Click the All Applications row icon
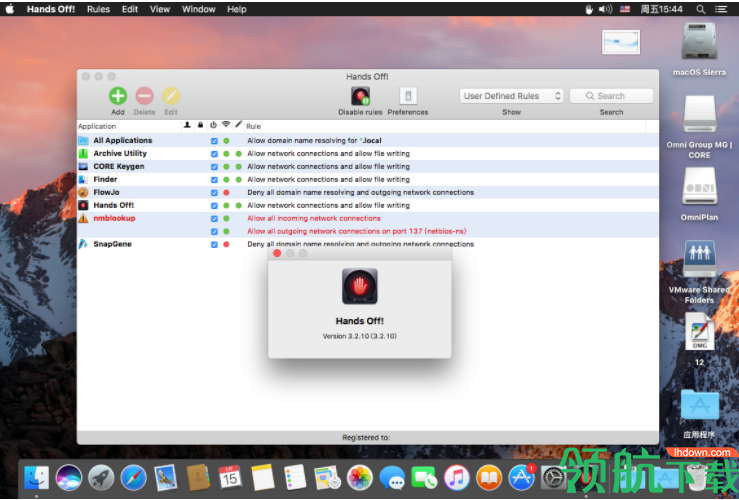The height and width of the screenshot is (500, 739). (x=83, y=140)
